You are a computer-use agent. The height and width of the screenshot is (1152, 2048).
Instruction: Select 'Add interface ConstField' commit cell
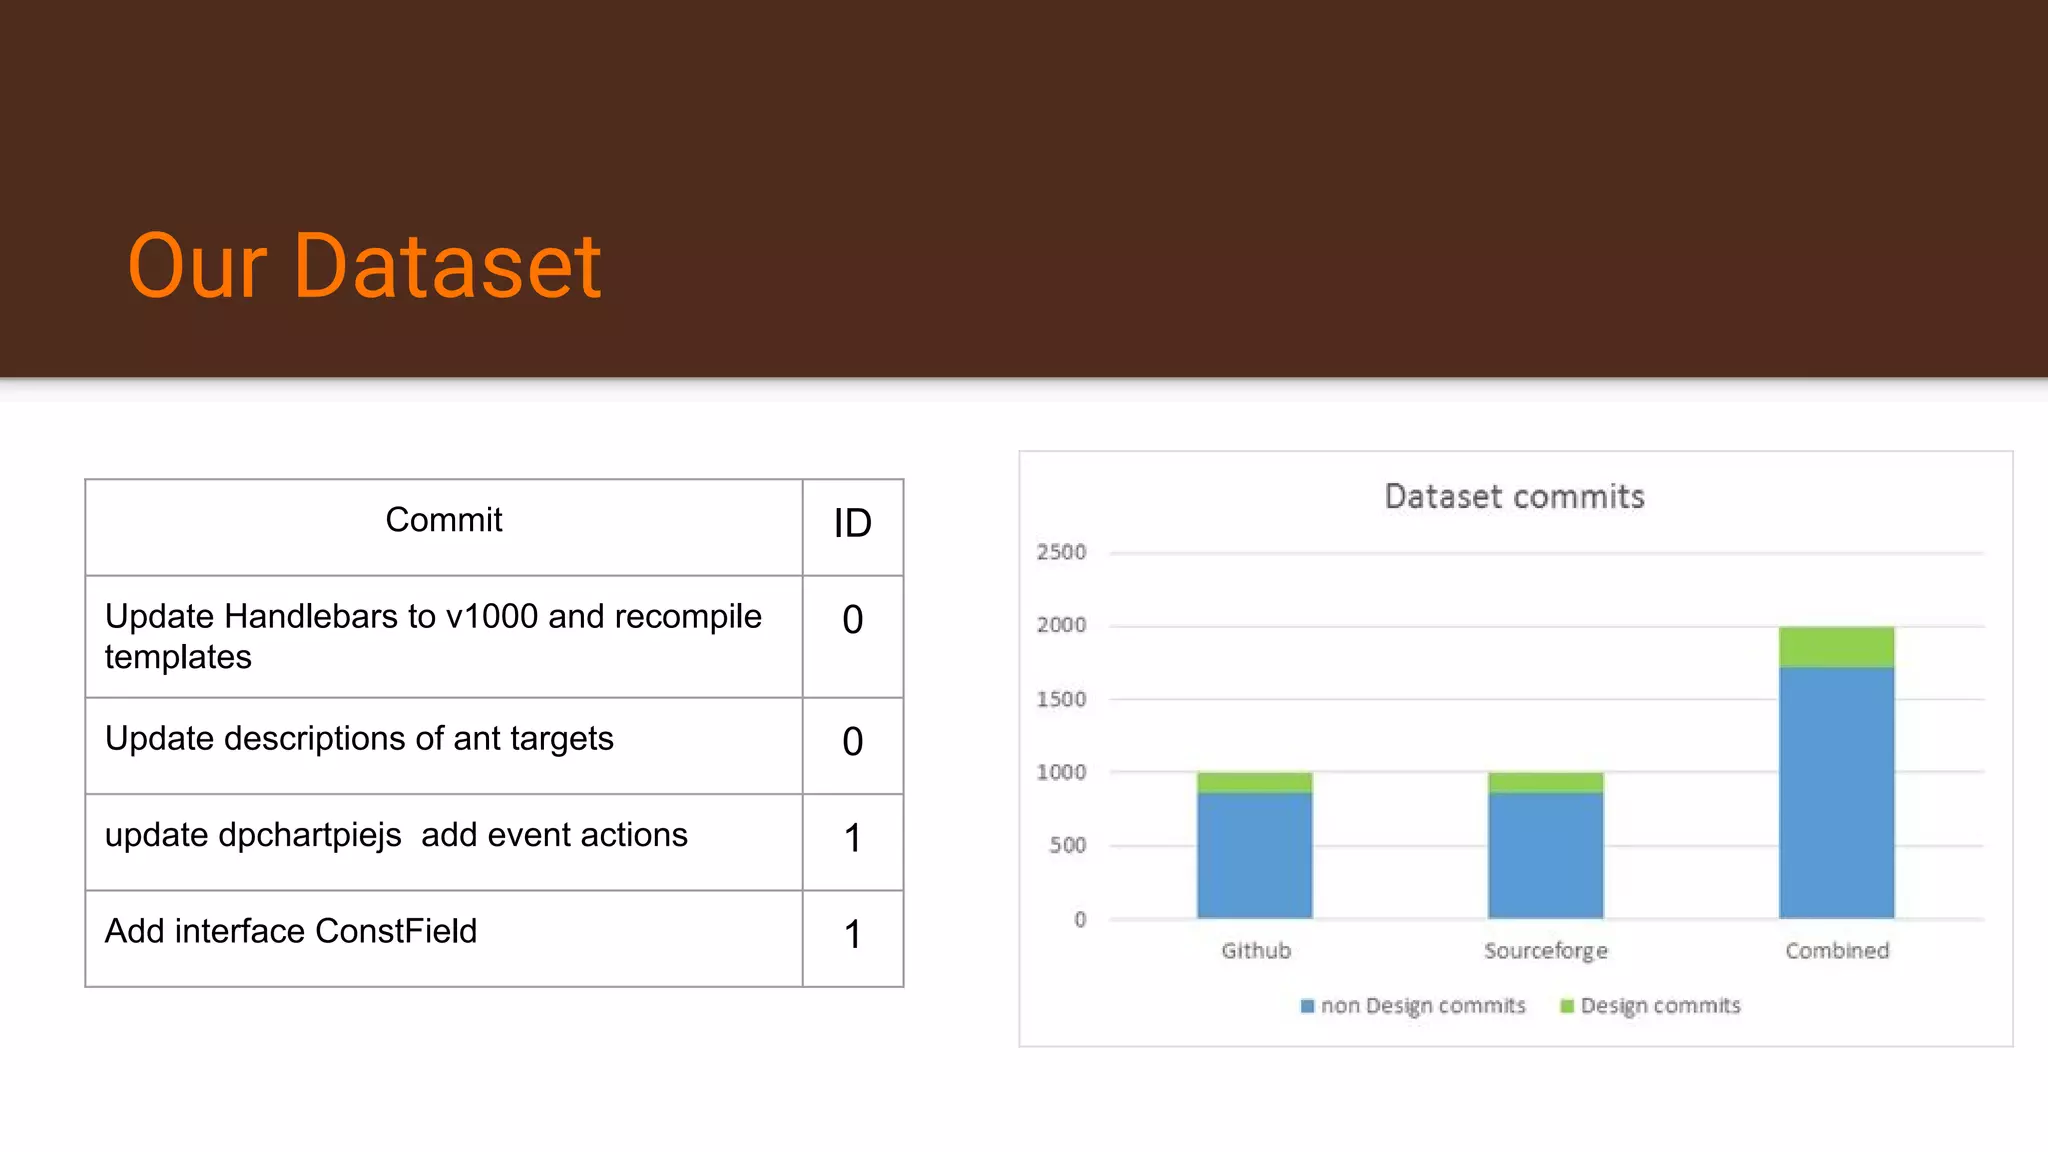291,931
